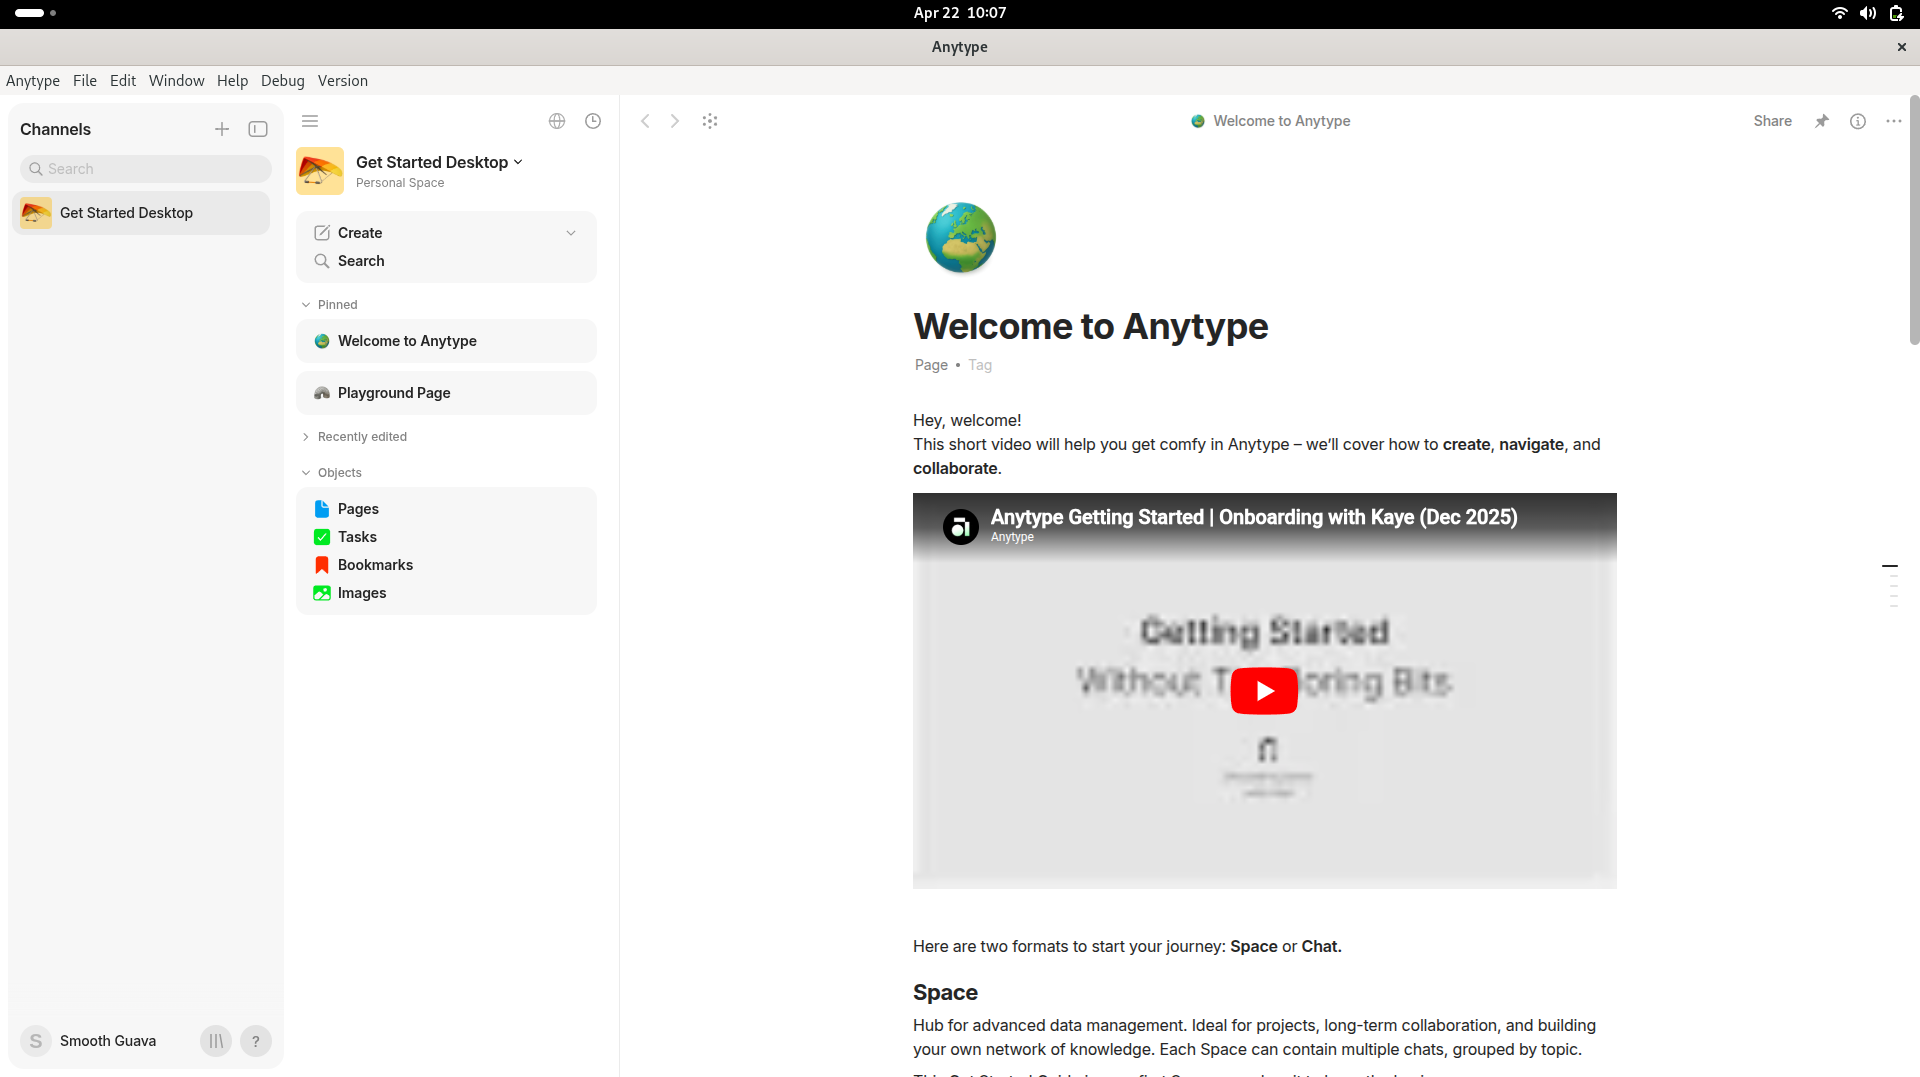Open the Edit menu
Image resolution: width=1920 pixels, height=1077 pixels.
(x=123, y=81)
